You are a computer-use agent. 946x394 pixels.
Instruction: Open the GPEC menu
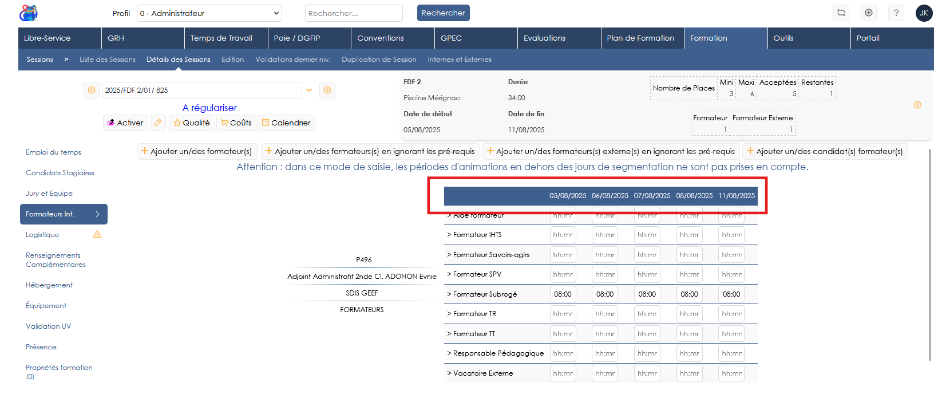coord(475,38)
